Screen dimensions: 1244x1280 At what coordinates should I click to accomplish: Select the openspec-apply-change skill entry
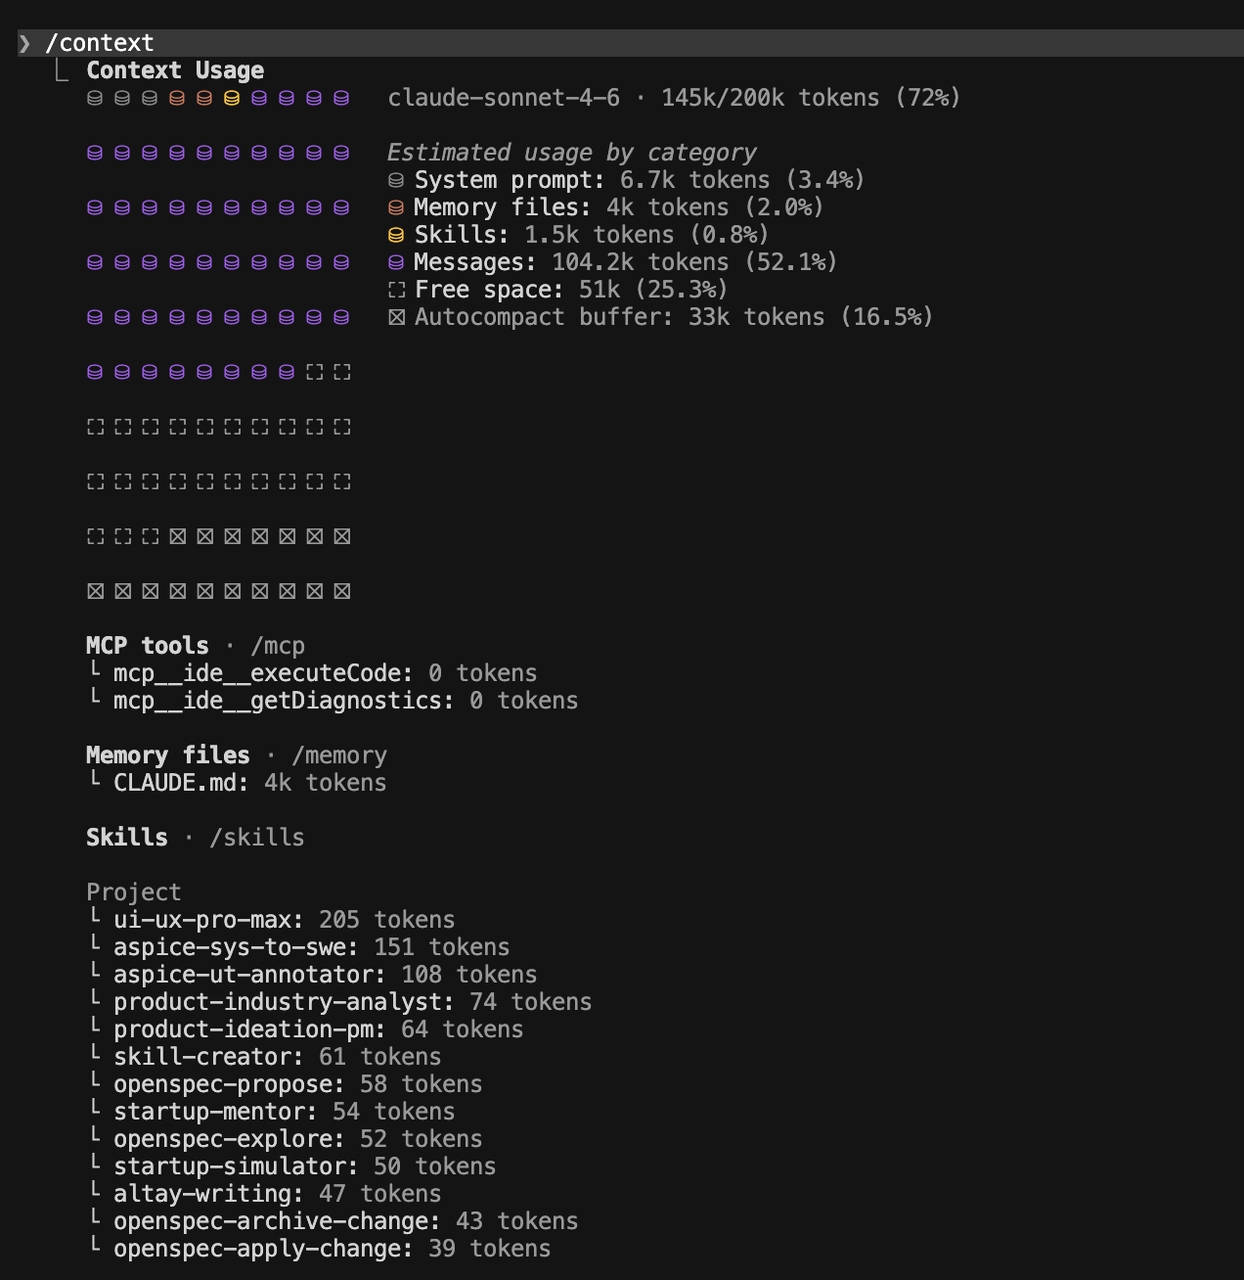coord(262,1249)
